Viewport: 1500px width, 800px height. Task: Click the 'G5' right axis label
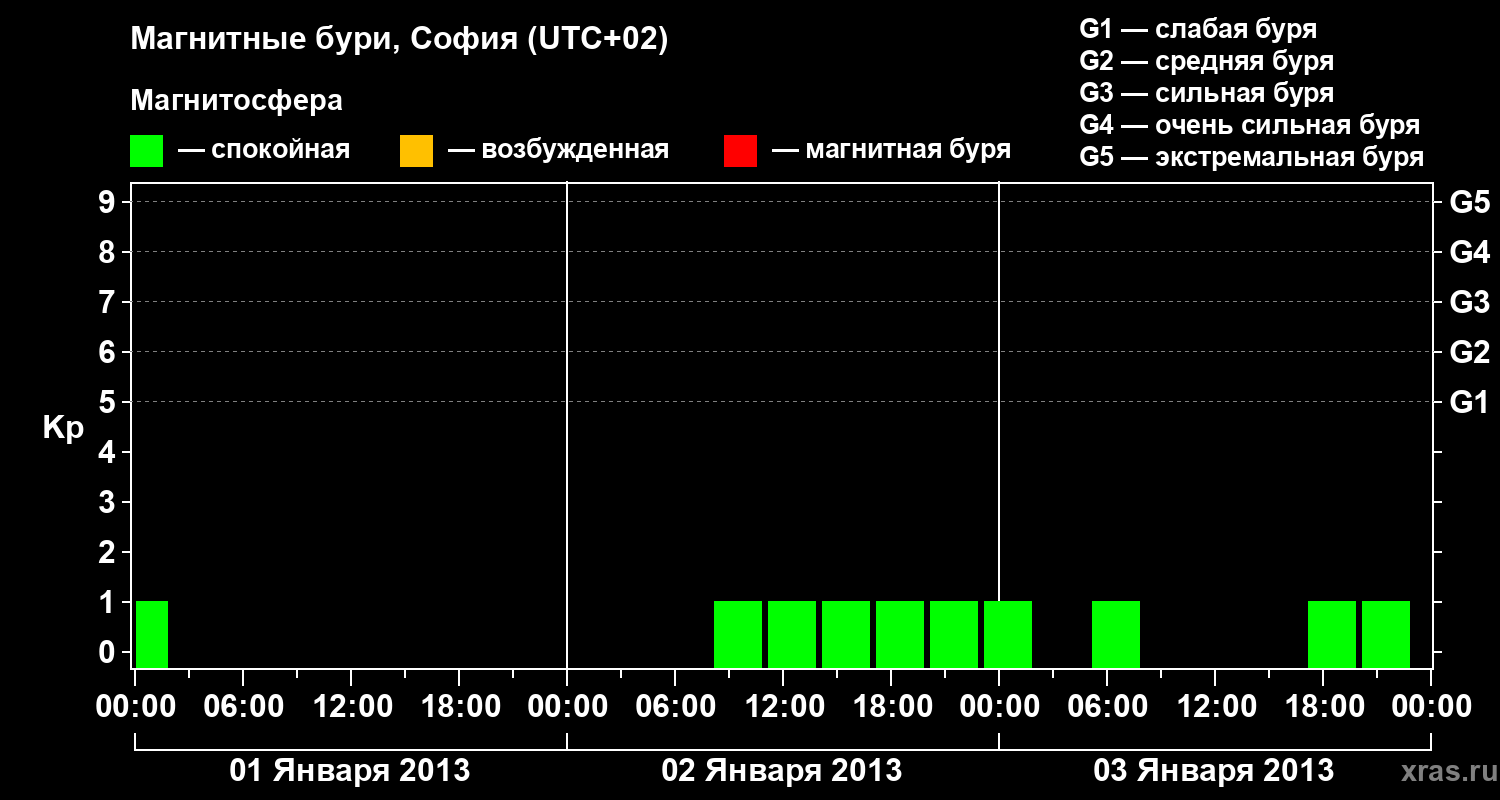(1470, 202)
